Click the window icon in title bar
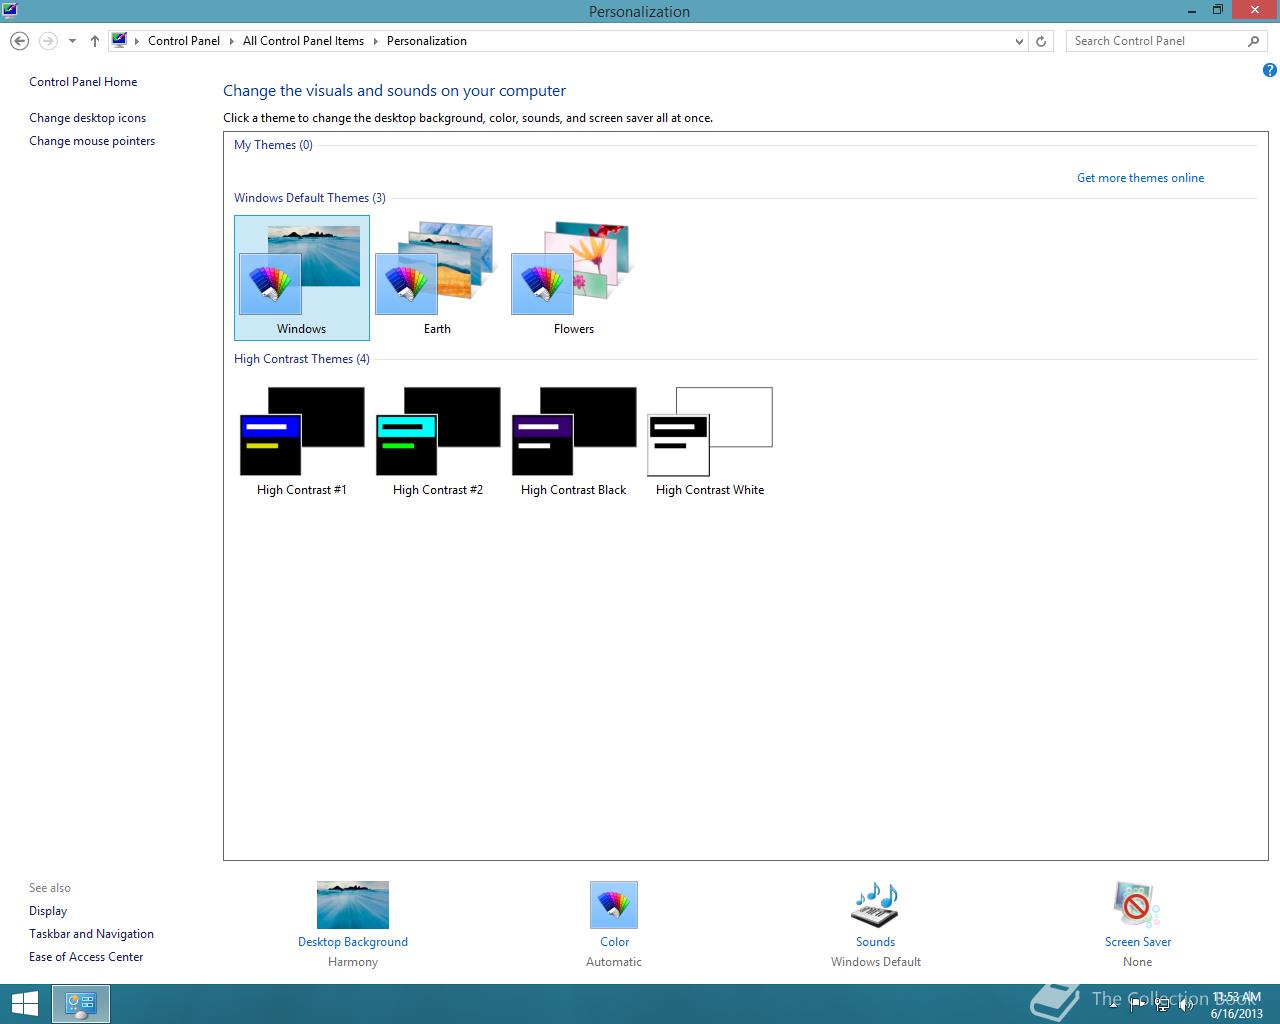Screen dimensions: 1280x1024 (10, 11)
